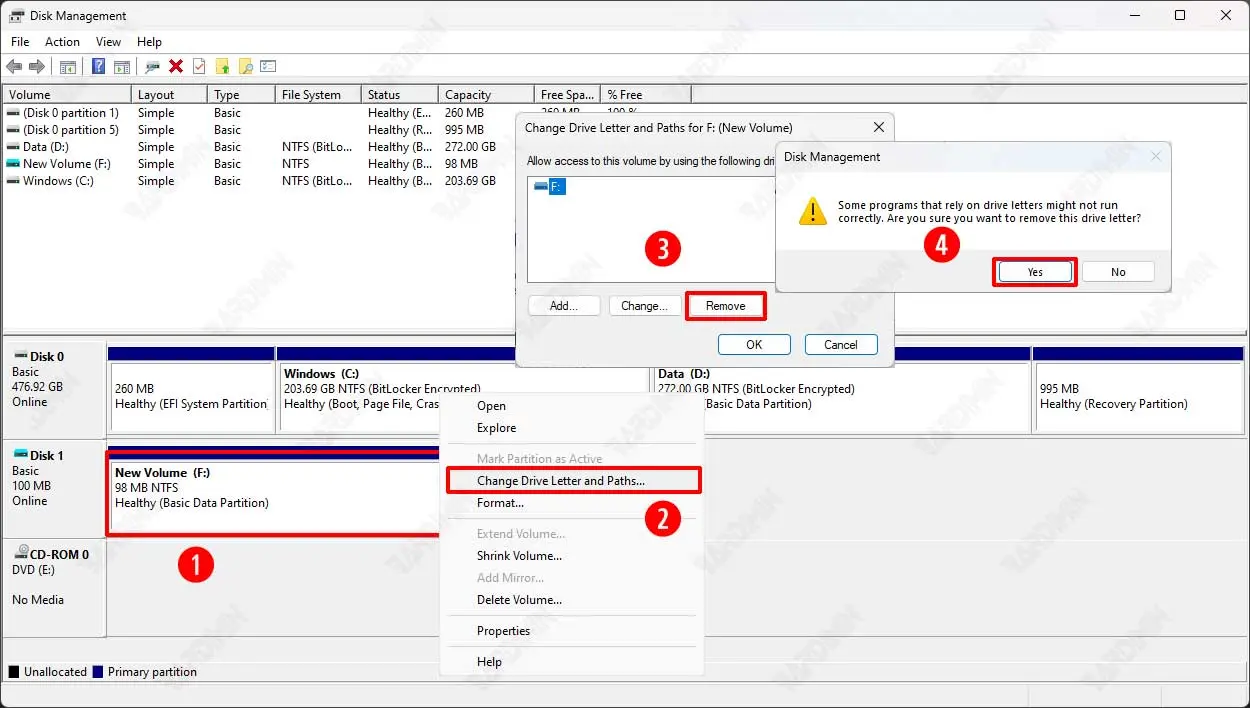Open the View menu
Viewport: 1250px width, 708px height.
point(108,42)
